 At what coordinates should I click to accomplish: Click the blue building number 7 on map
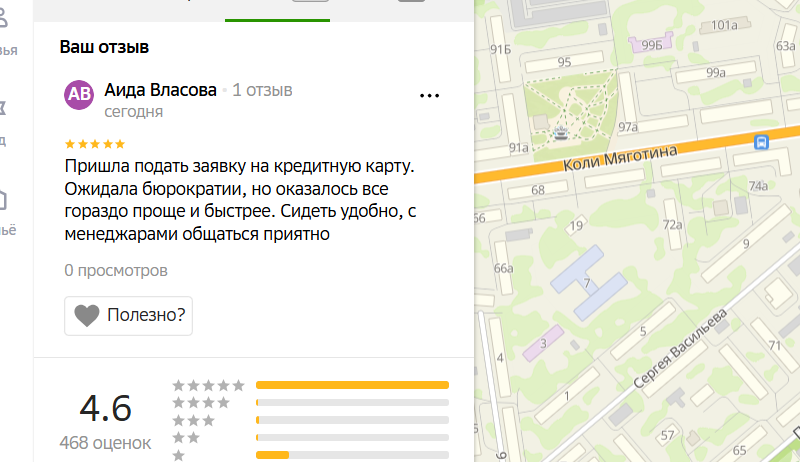point(588,283)
